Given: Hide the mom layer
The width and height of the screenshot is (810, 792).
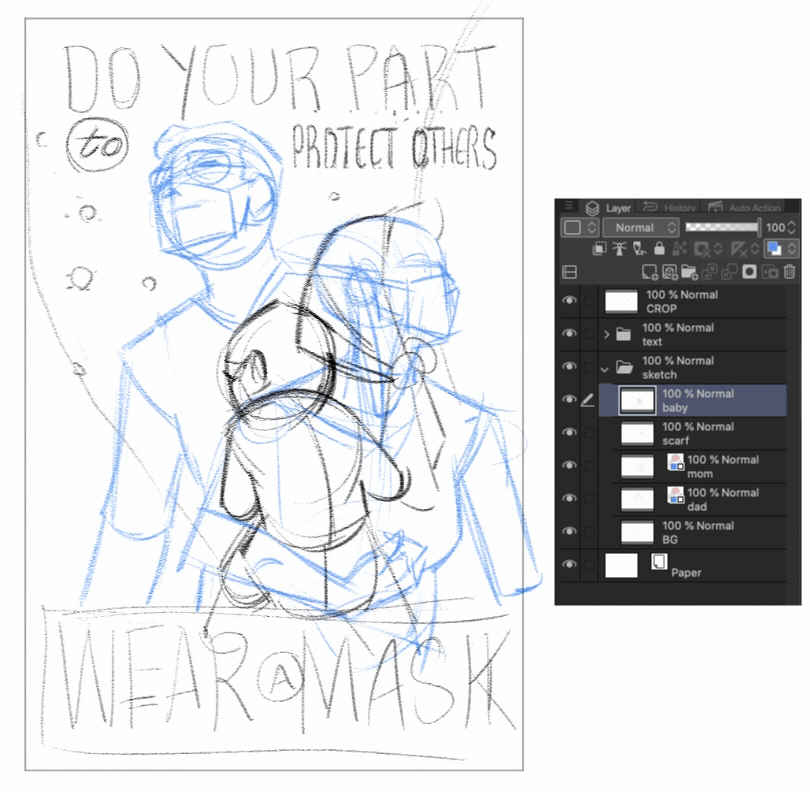Looking at the screenshot, I should click(569, 465).
